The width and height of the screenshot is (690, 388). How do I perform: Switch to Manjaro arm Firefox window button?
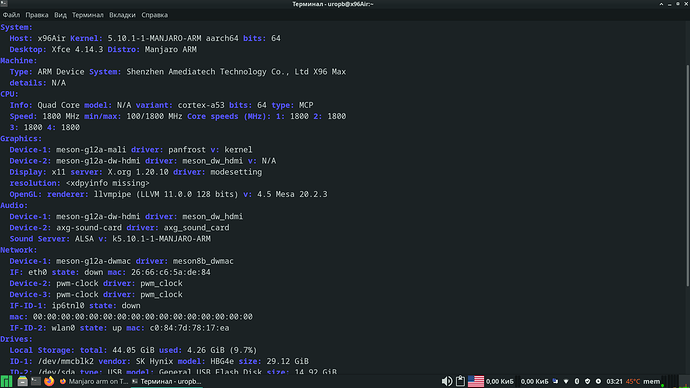(94, 381)
